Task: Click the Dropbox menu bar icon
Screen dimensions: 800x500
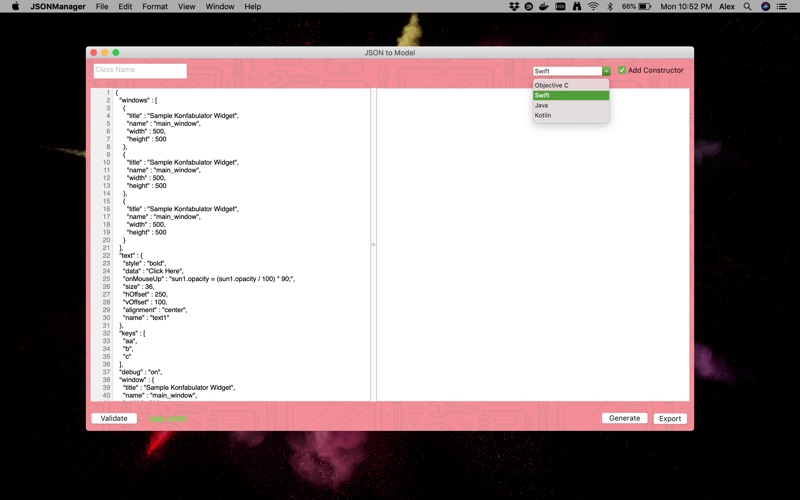Action: [514, 6]
